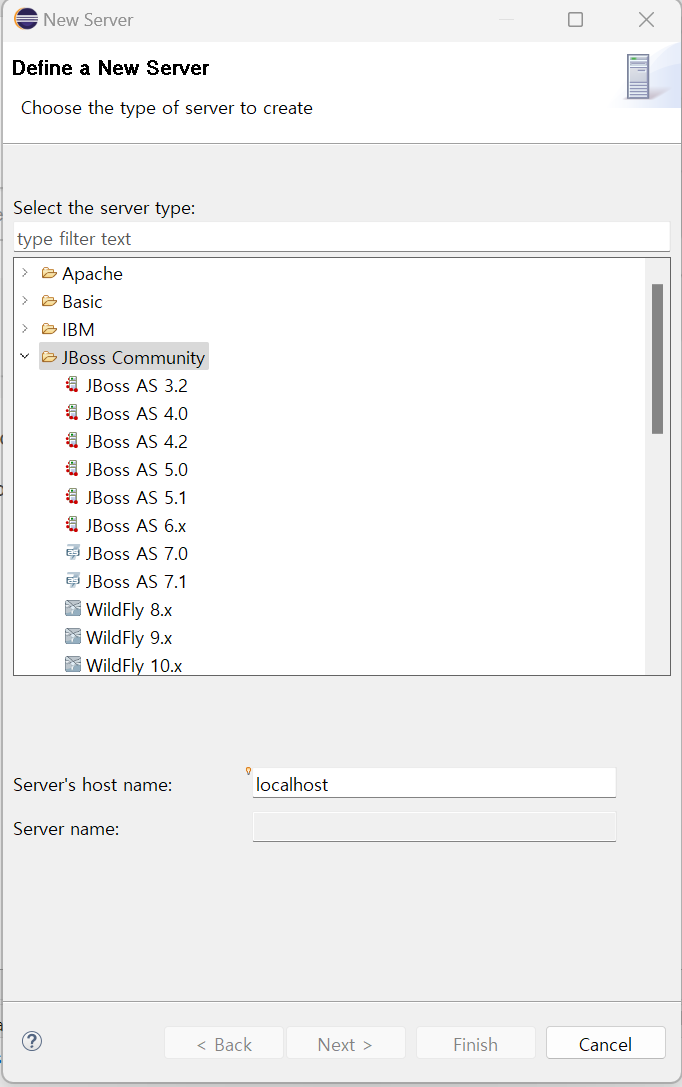Click the JBoss AS 4.0 server icon
Viewport: 682px width, 1087px height.
[72, 412]
